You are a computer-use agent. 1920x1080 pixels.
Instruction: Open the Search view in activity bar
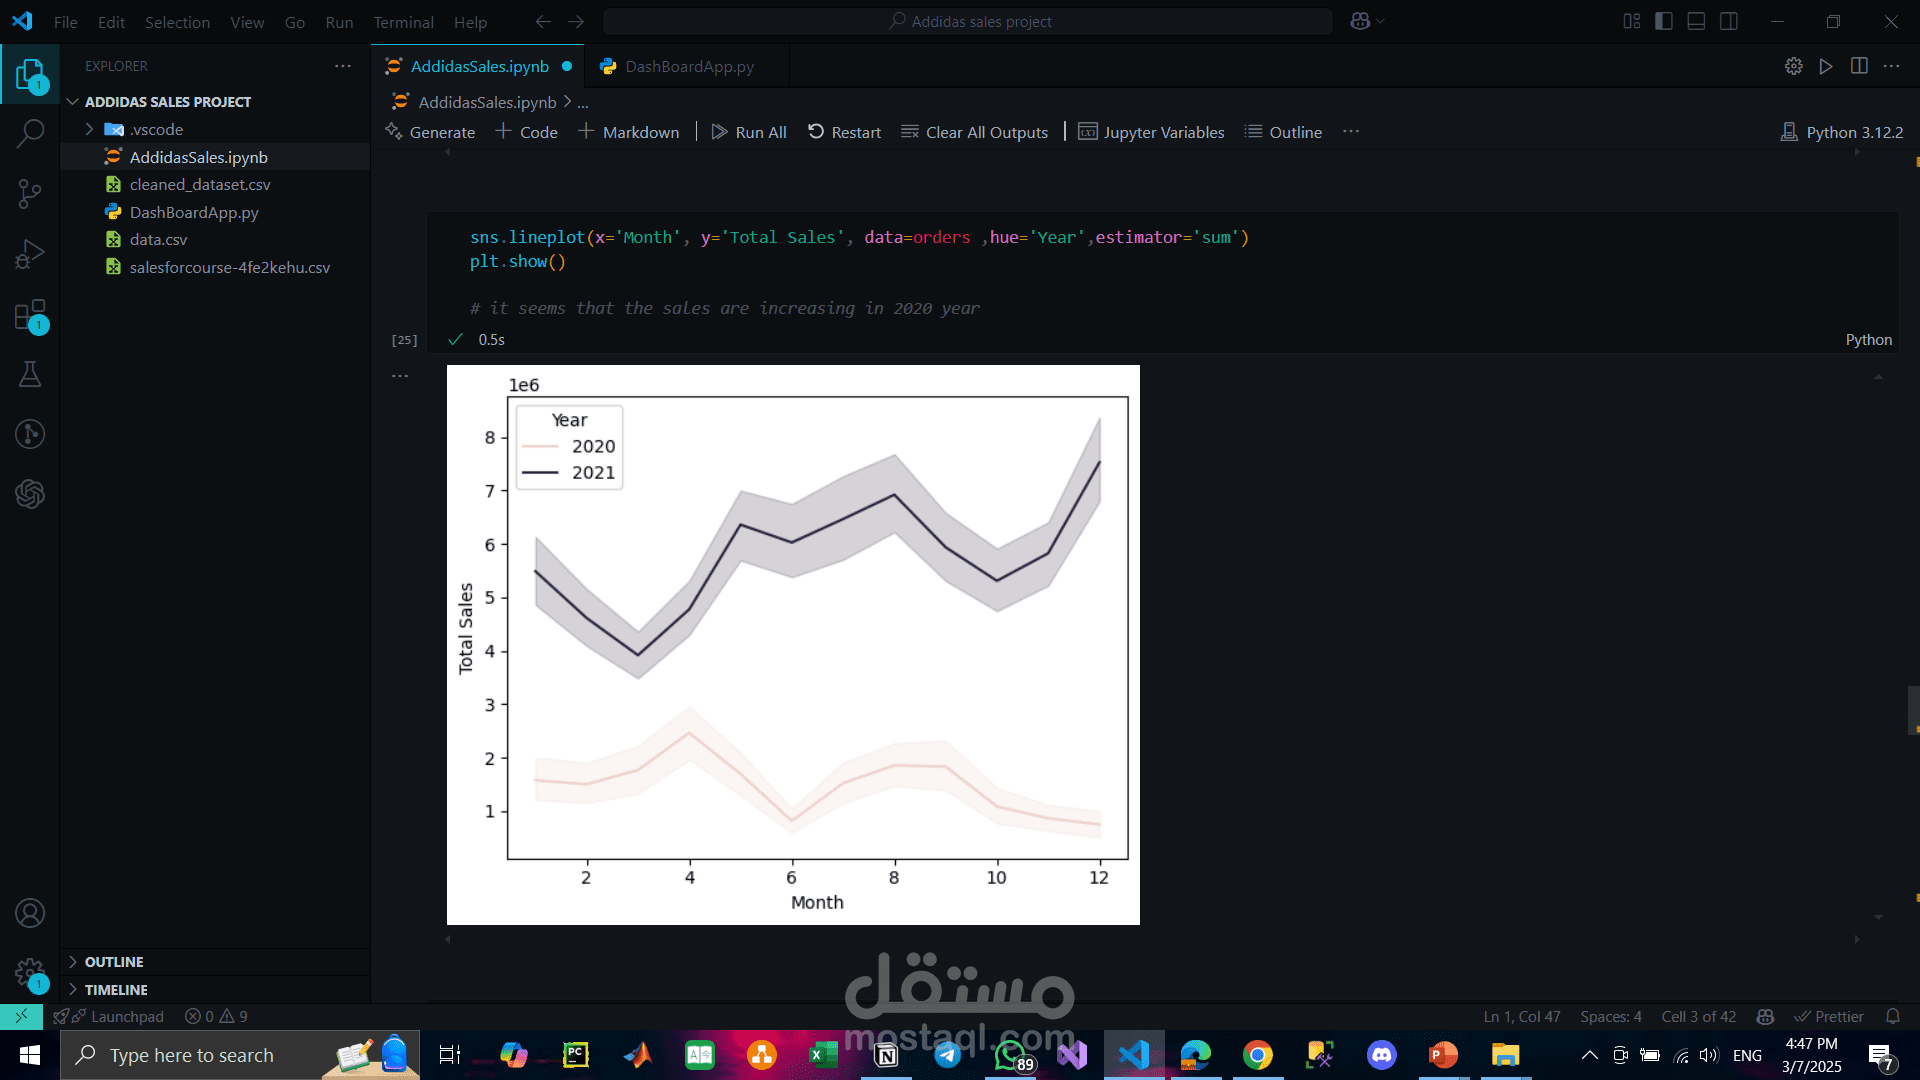click(x=30, y=133)
